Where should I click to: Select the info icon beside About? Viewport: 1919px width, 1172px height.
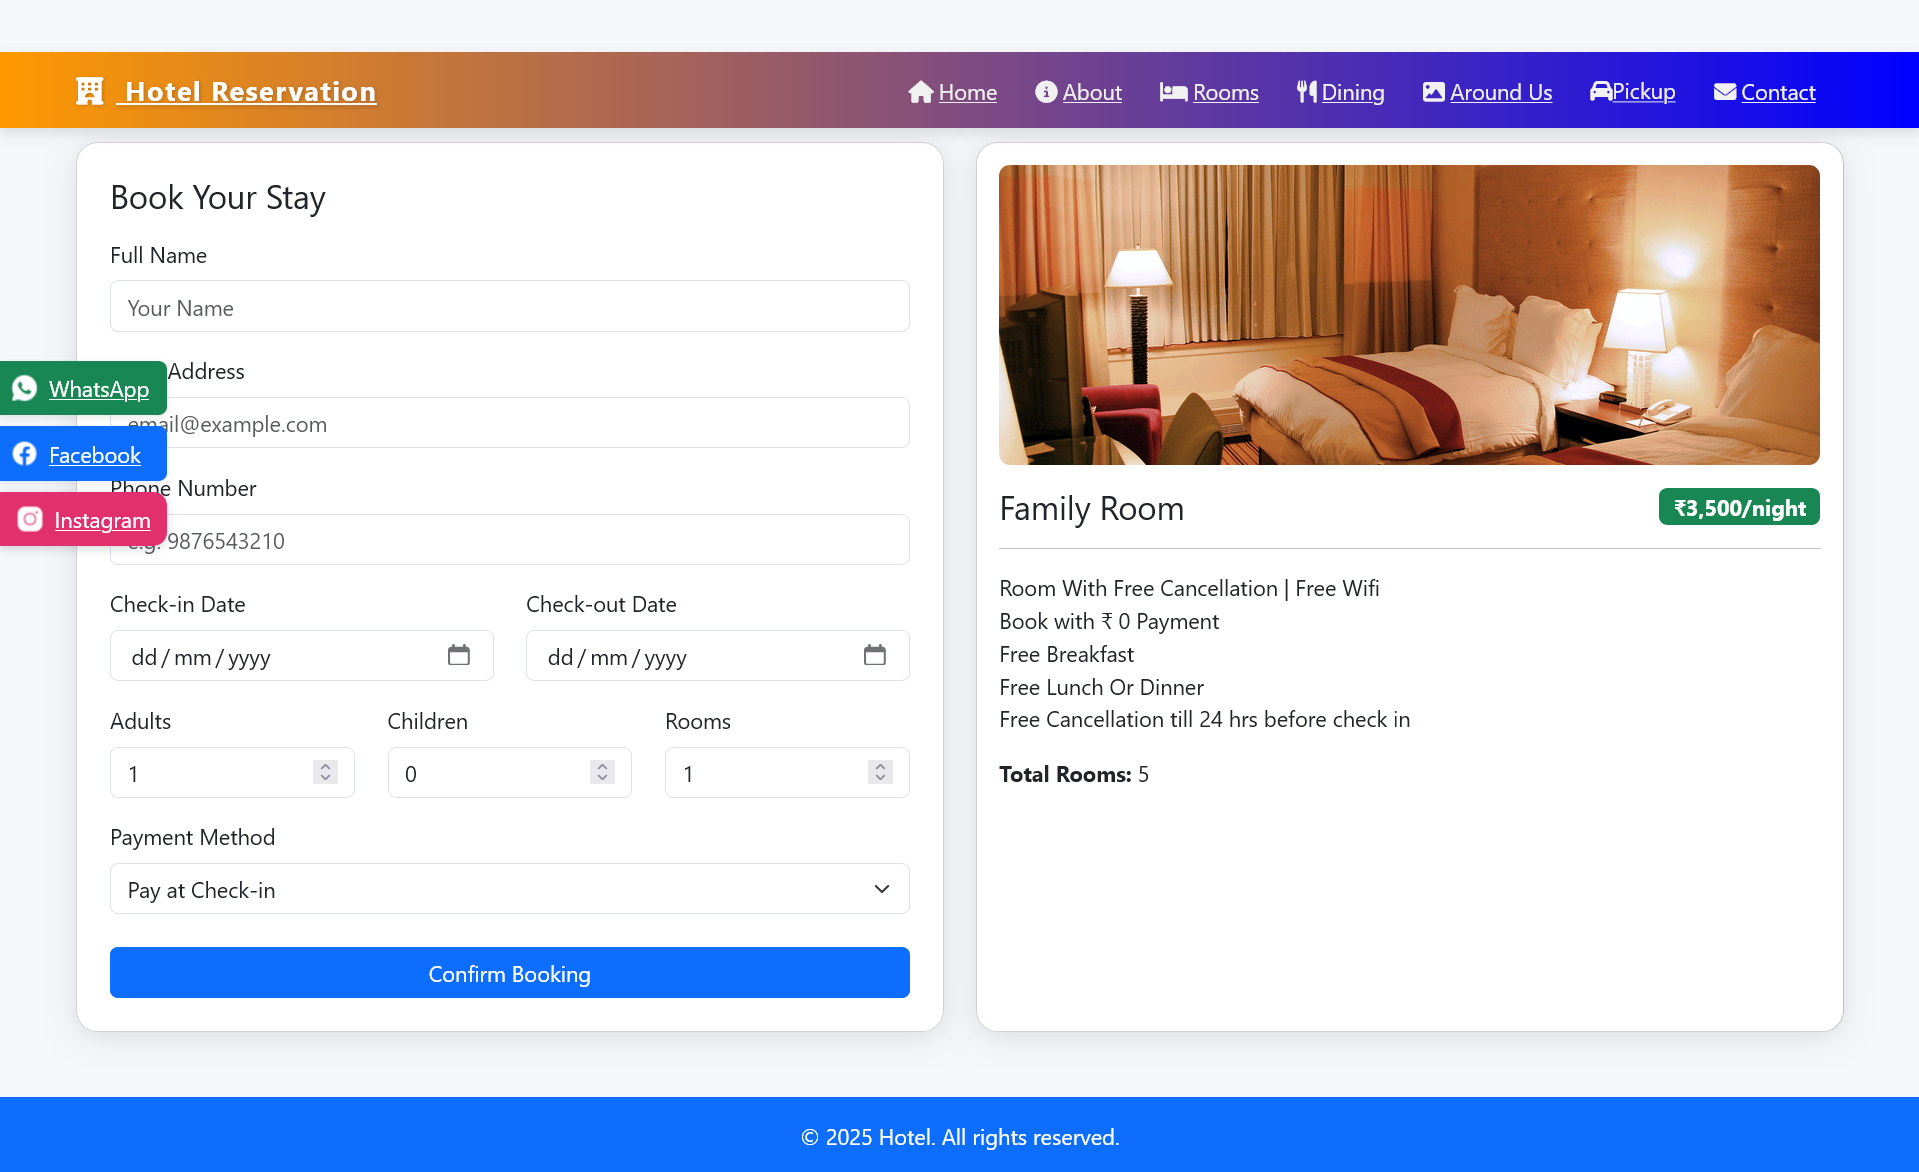coord(1046,91)
